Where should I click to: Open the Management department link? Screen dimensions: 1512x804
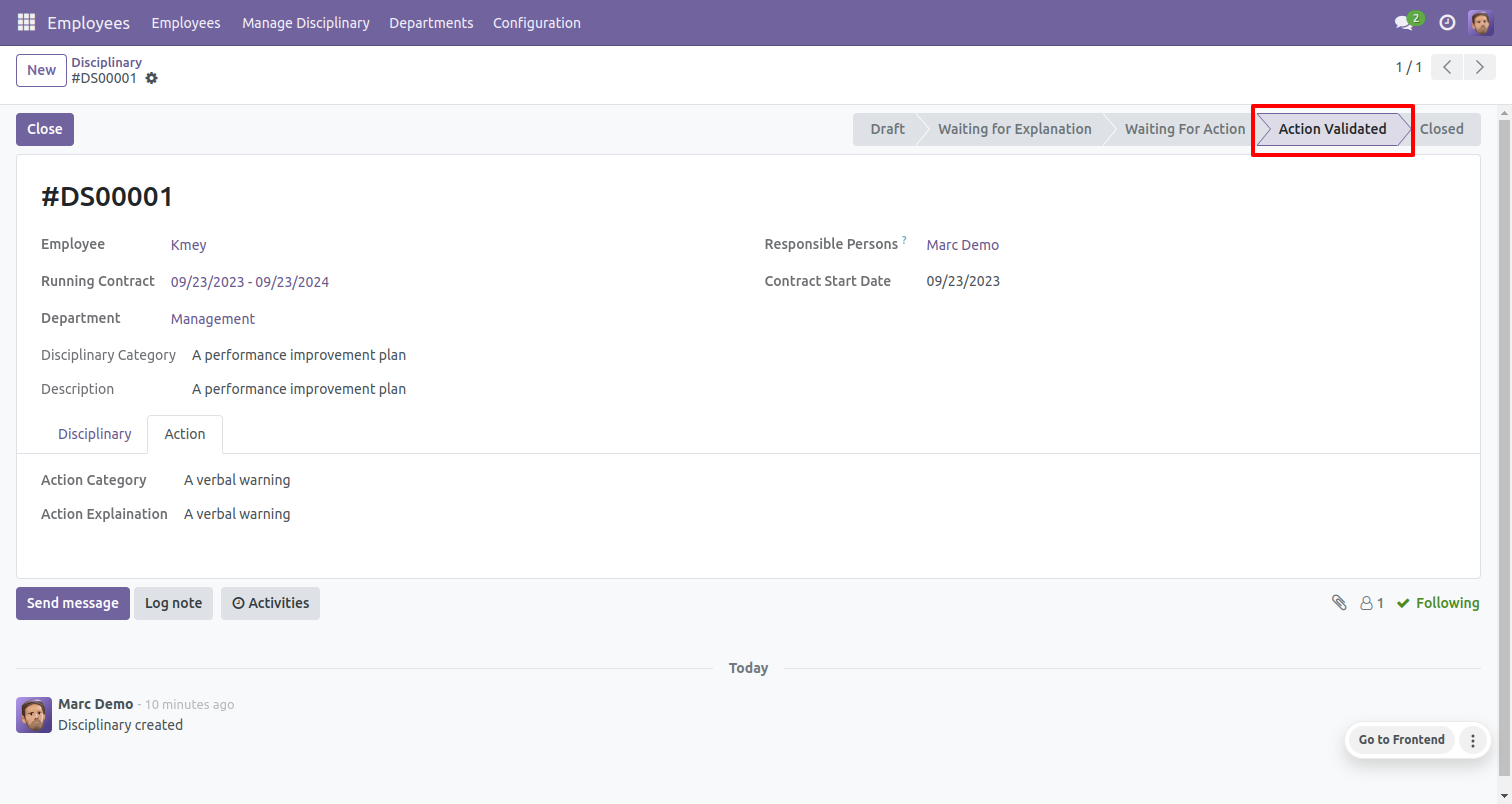(x=213, y=319)
